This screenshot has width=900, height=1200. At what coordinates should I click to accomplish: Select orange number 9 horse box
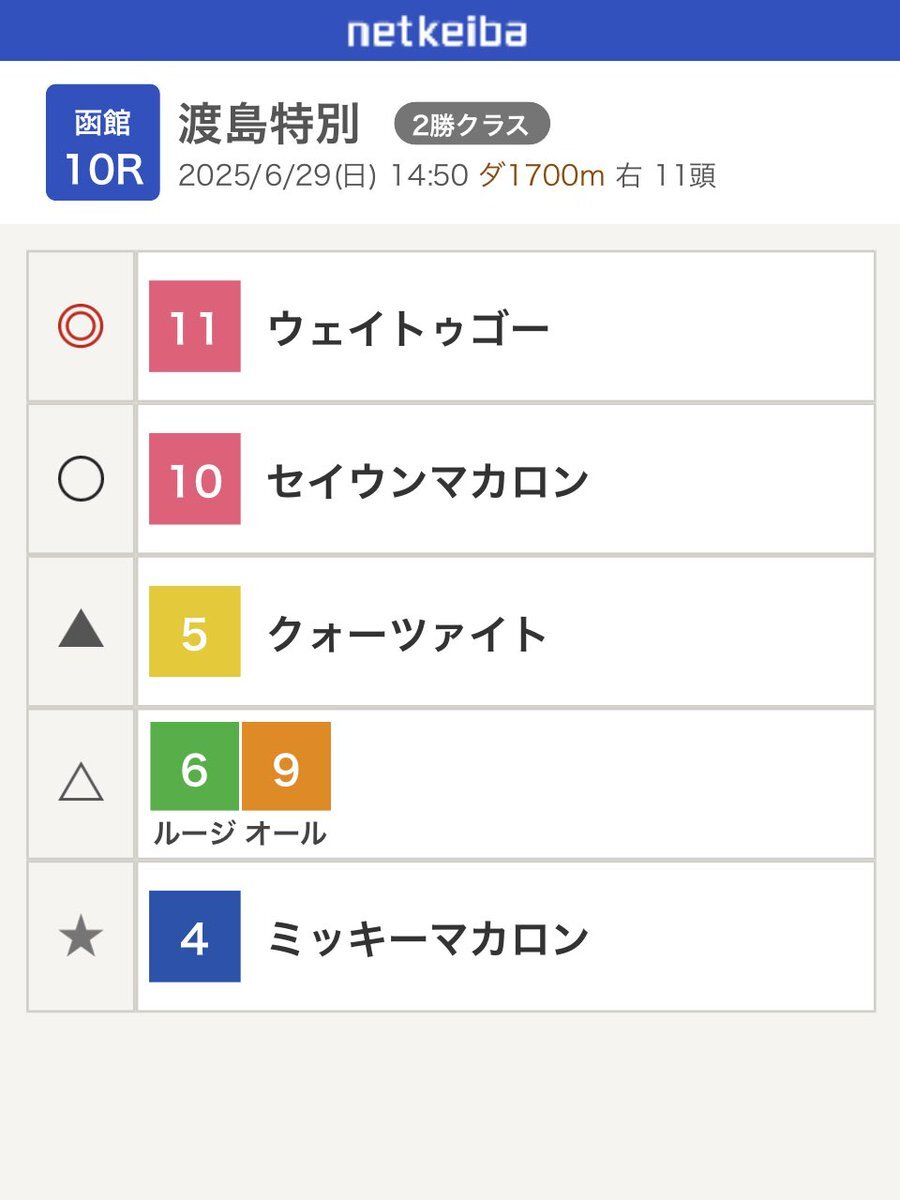click(x=286, y=767)
